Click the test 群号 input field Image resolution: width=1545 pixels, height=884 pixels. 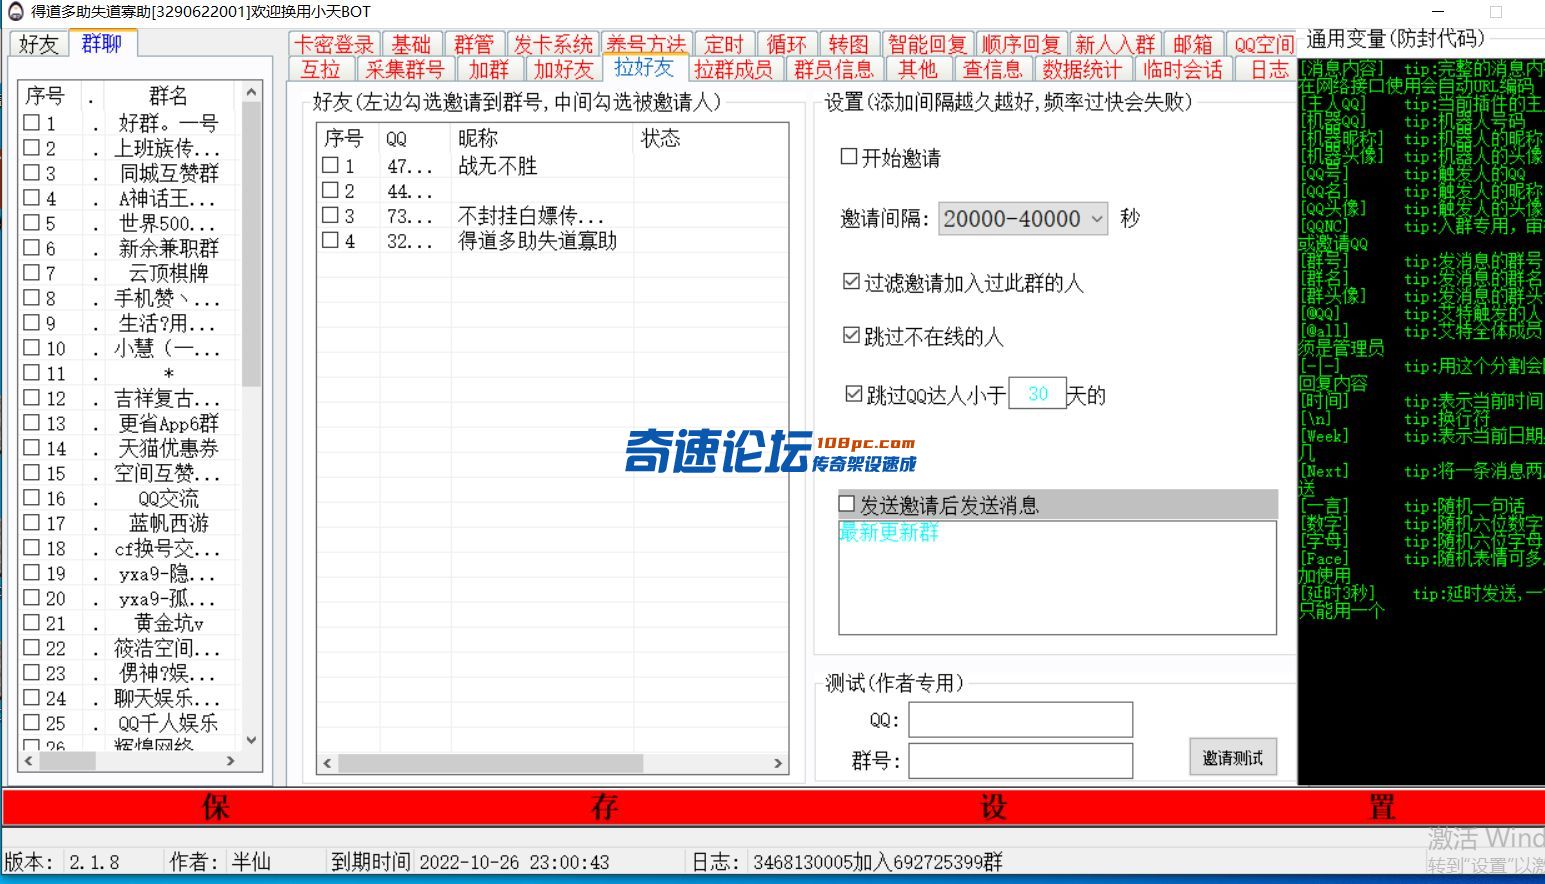click(x=1020, y=760)
